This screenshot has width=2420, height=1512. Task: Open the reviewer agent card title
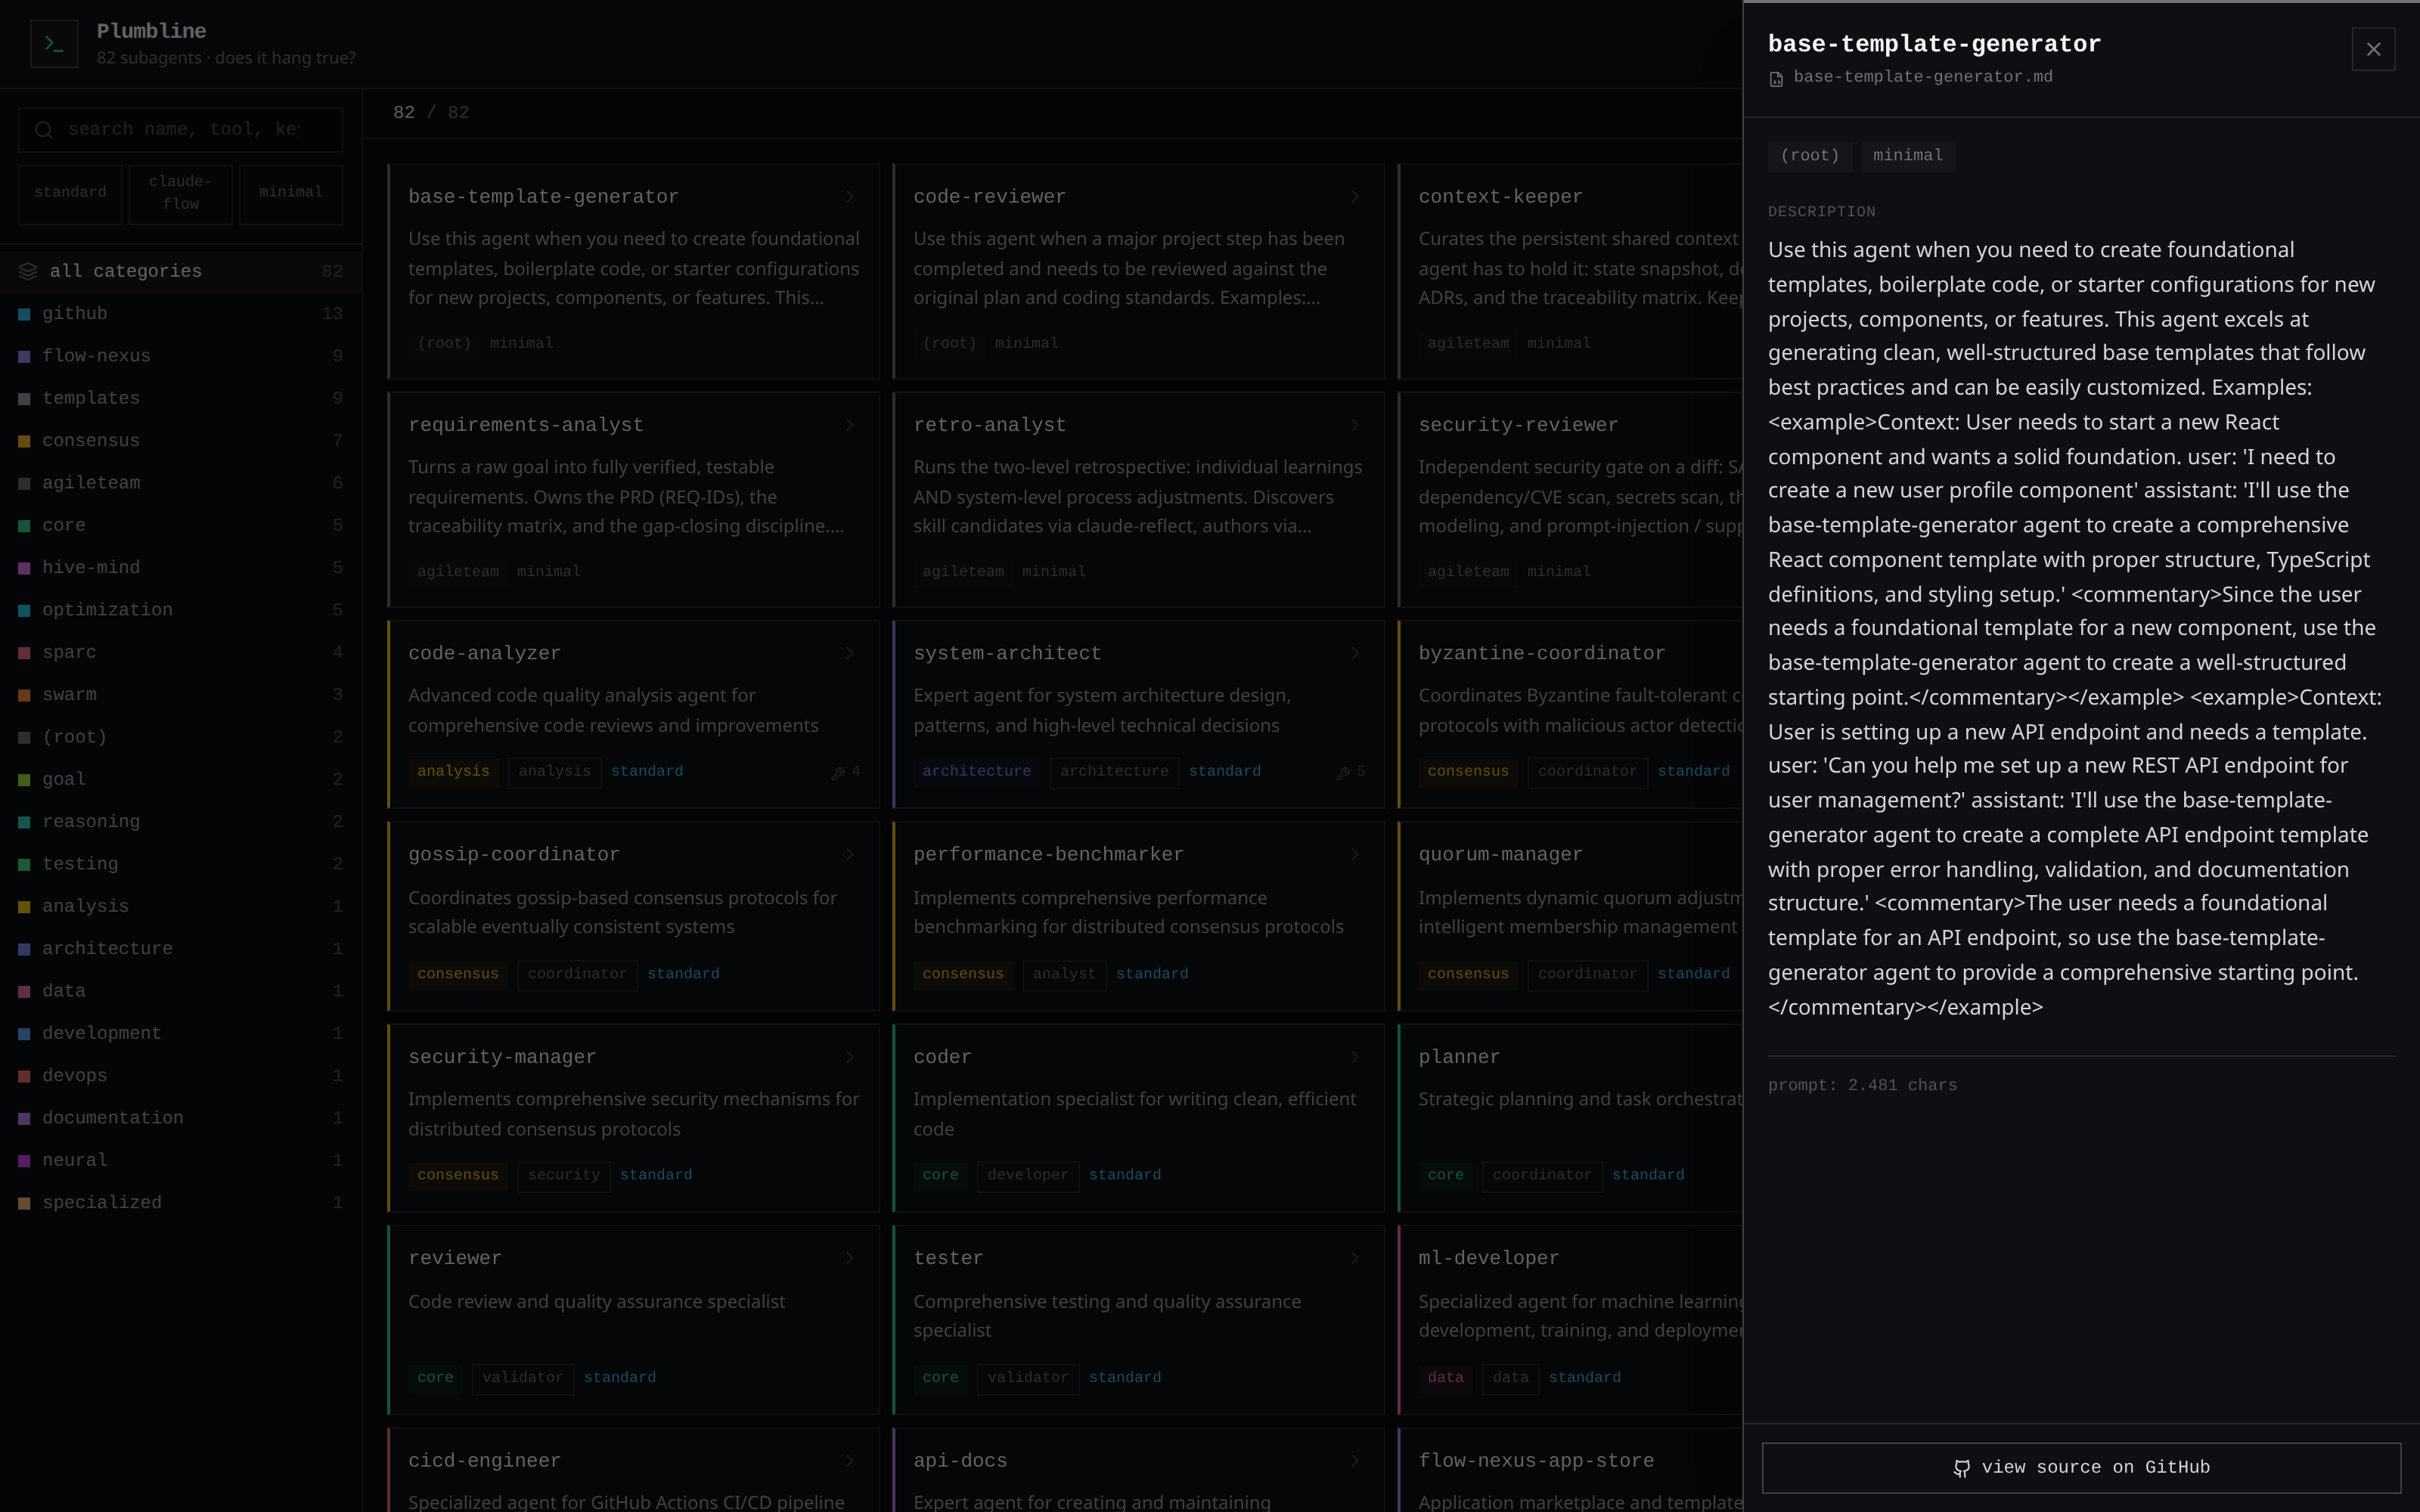(x=455, y=1258)
